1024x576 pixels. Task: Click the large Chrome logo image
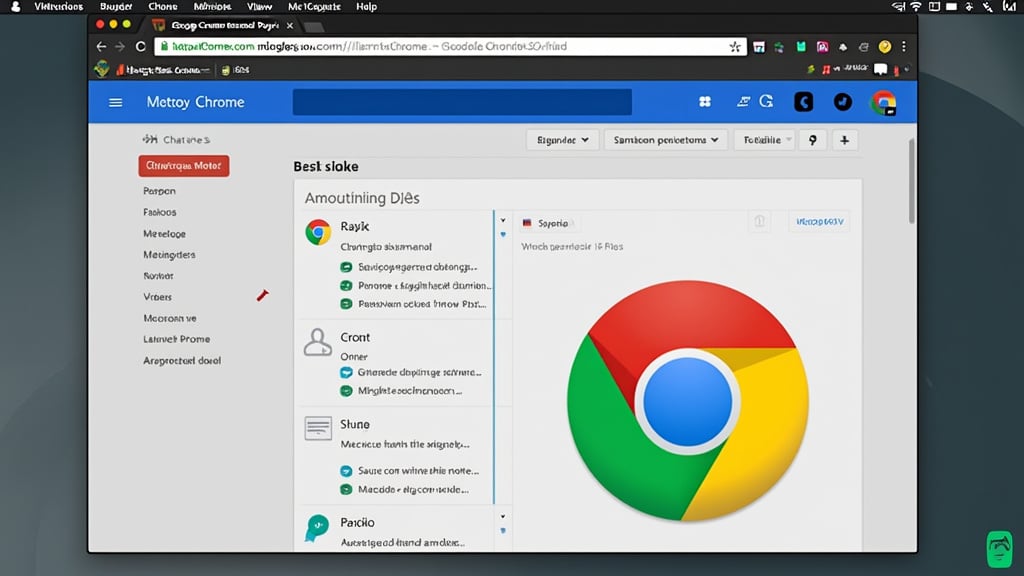click(688, 401)
